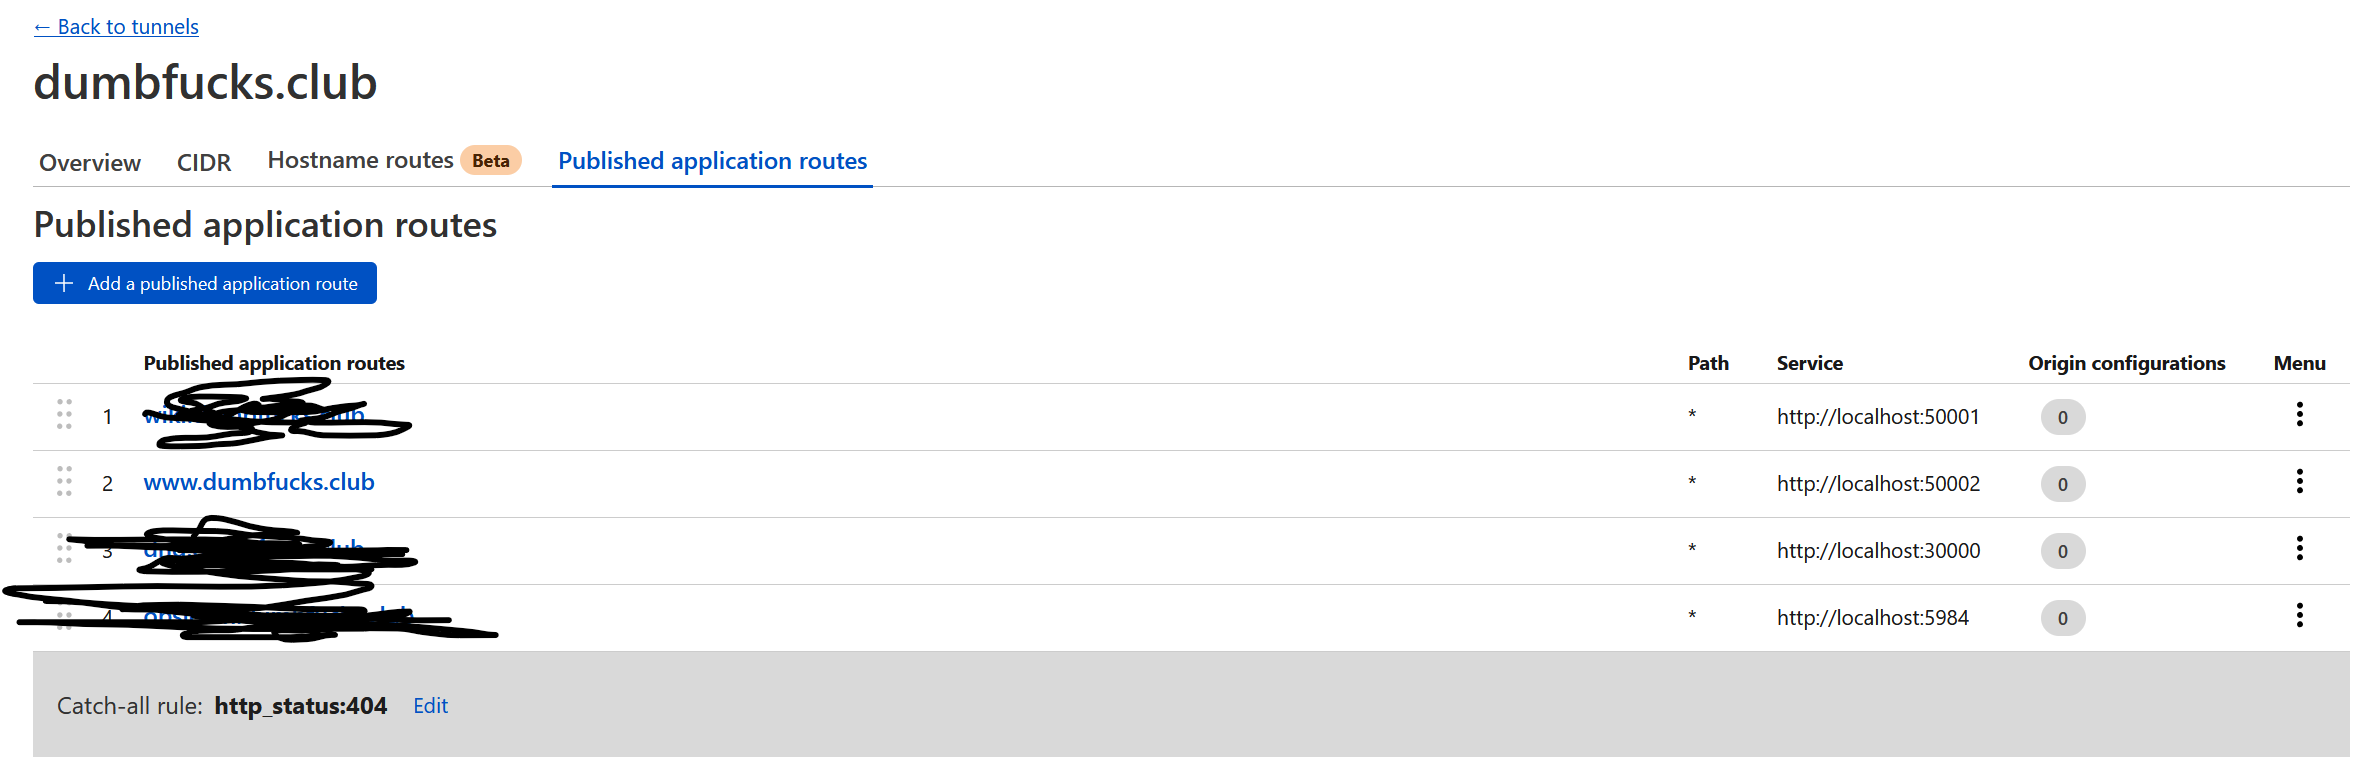
Task: Open the Hostname routes Beta tab
Action: 361,159
